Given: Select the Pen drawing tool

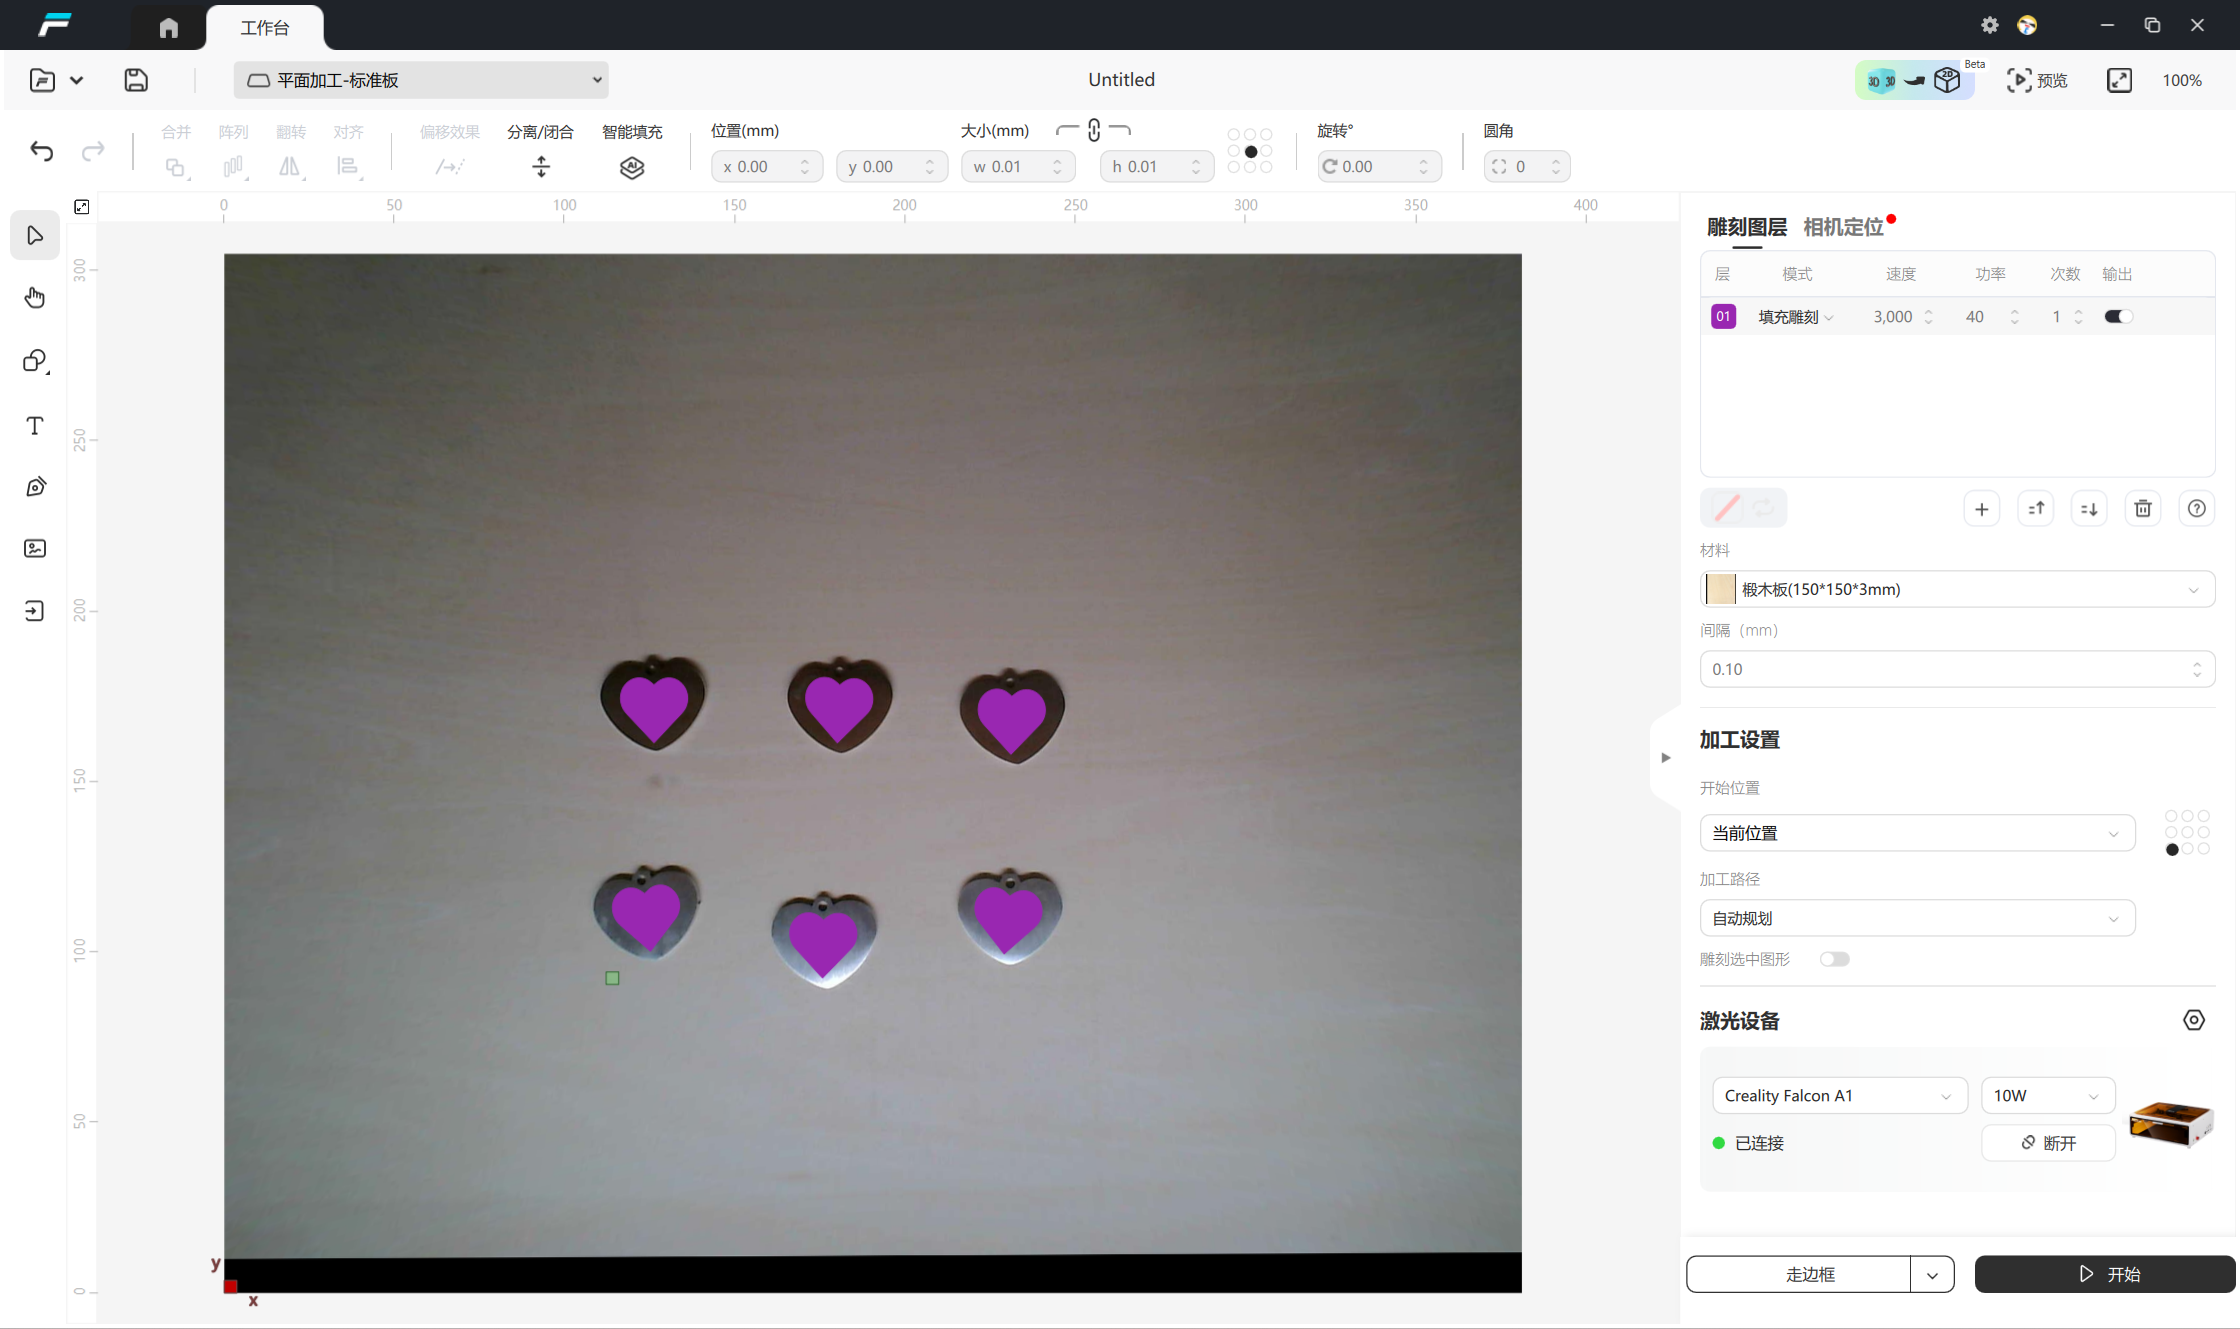Looking at the screenshot, I should pos(35,487).
